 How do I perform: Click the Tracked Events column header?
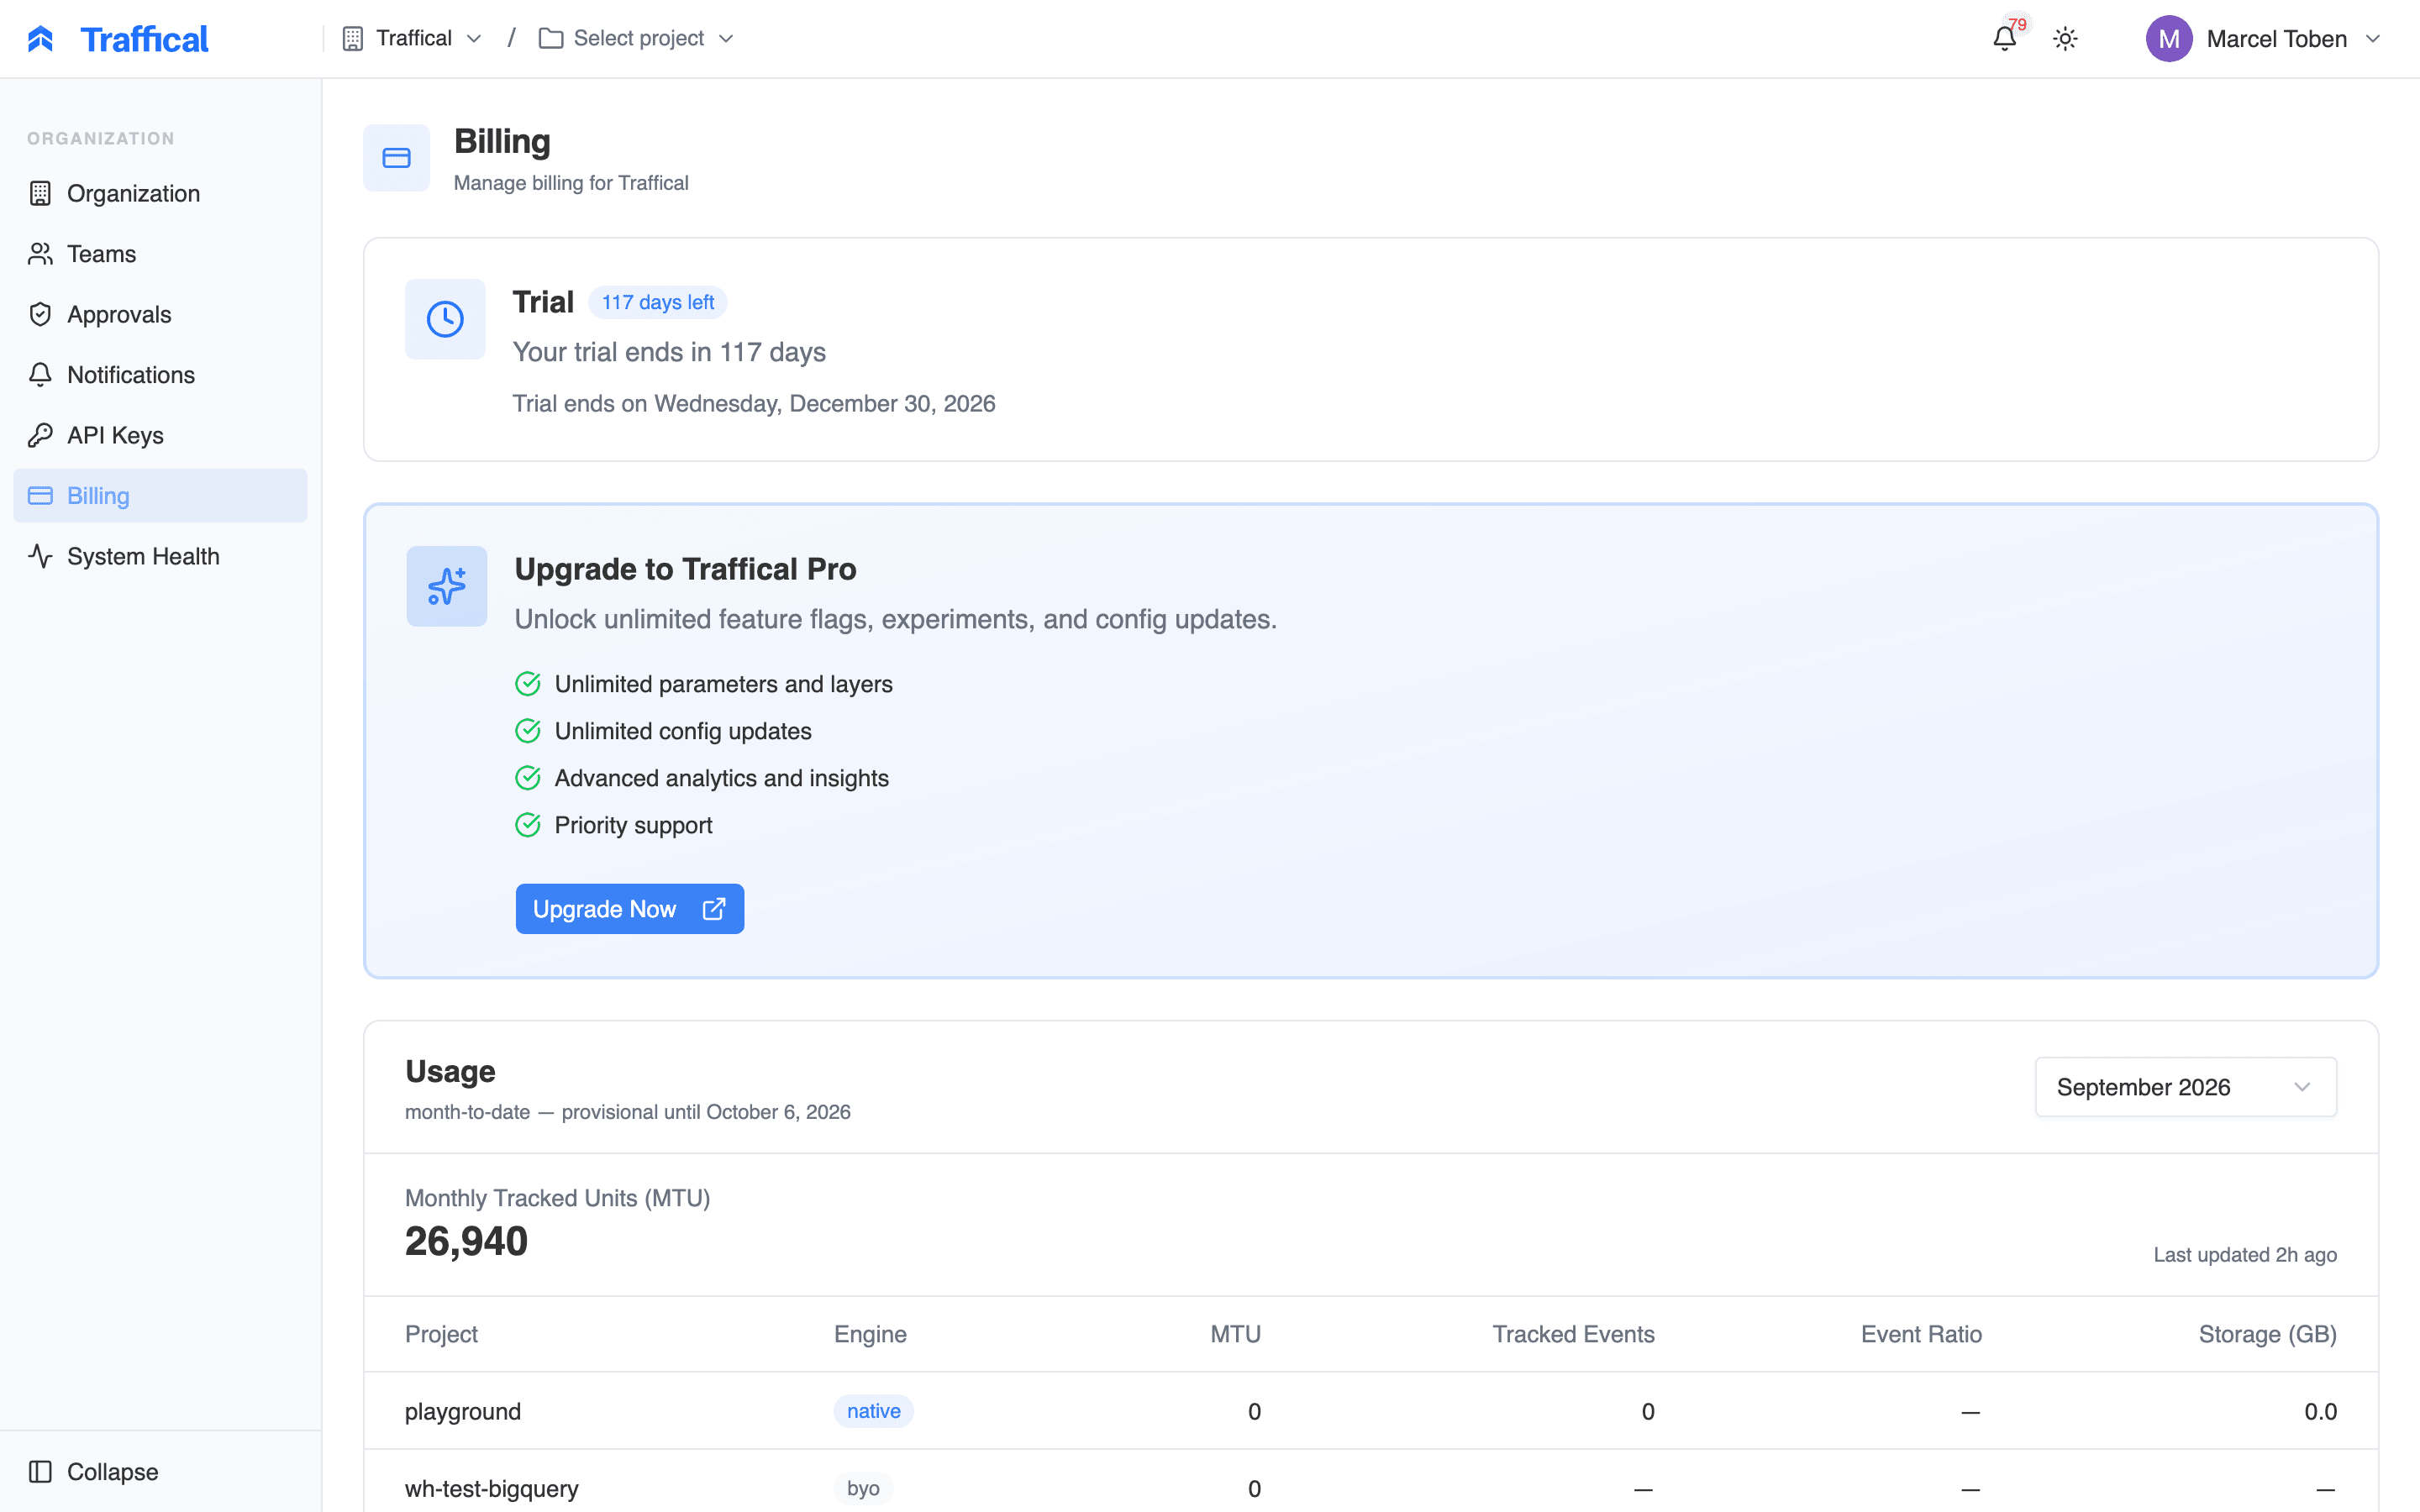coord(1573,1334)
